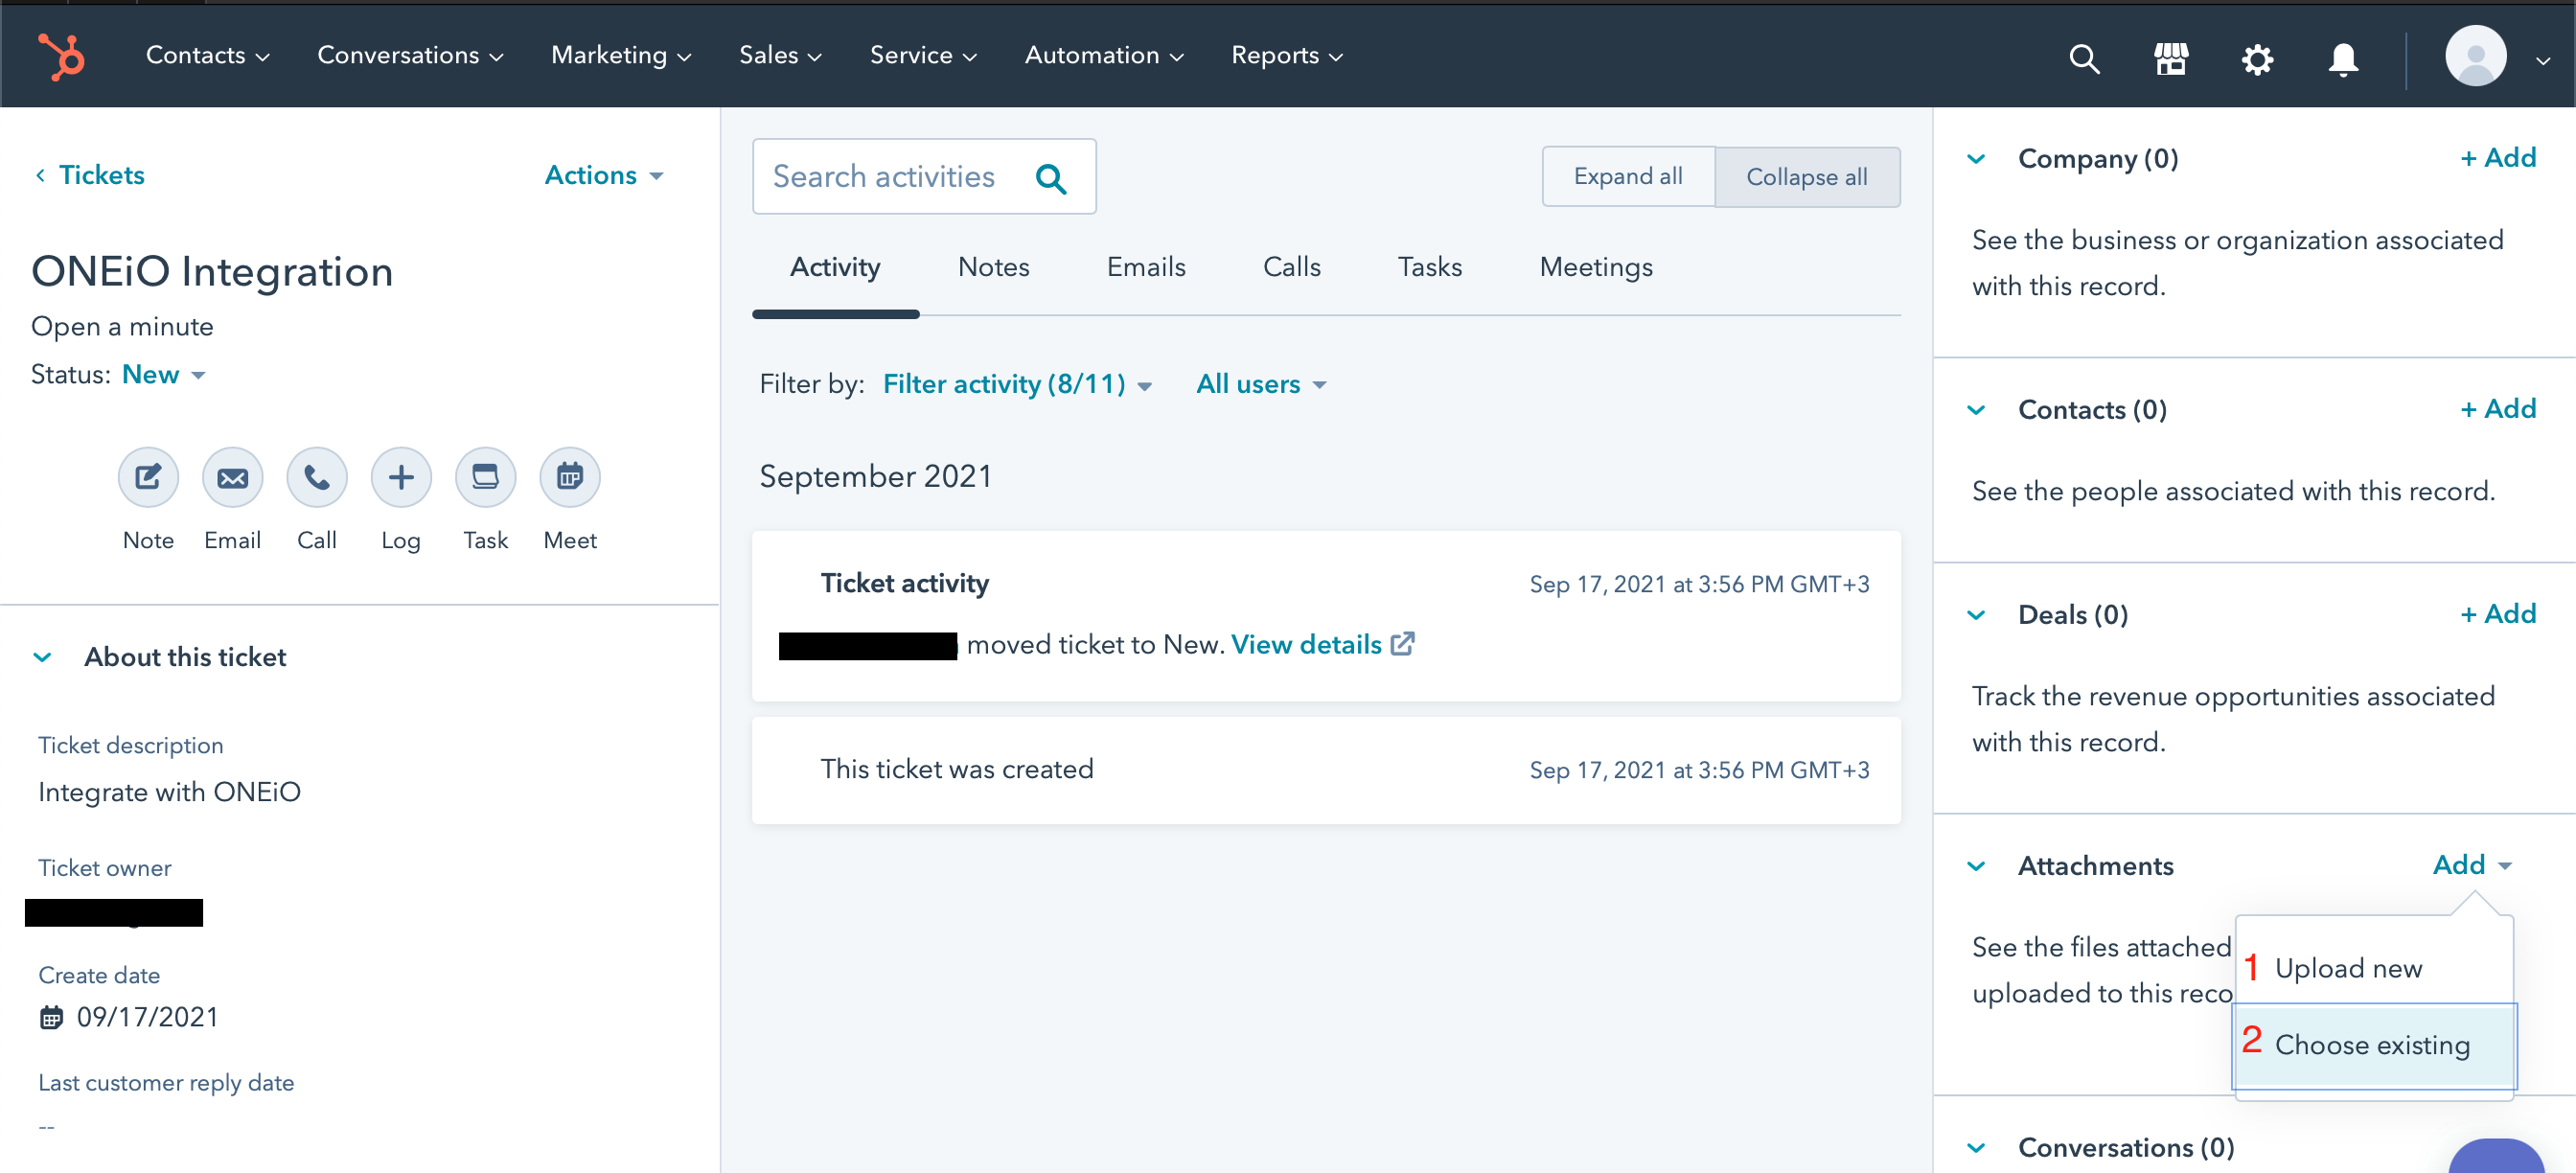2576x1173 pixels.
Task: Collapse the About this ticket section
Action: point(42,657)
